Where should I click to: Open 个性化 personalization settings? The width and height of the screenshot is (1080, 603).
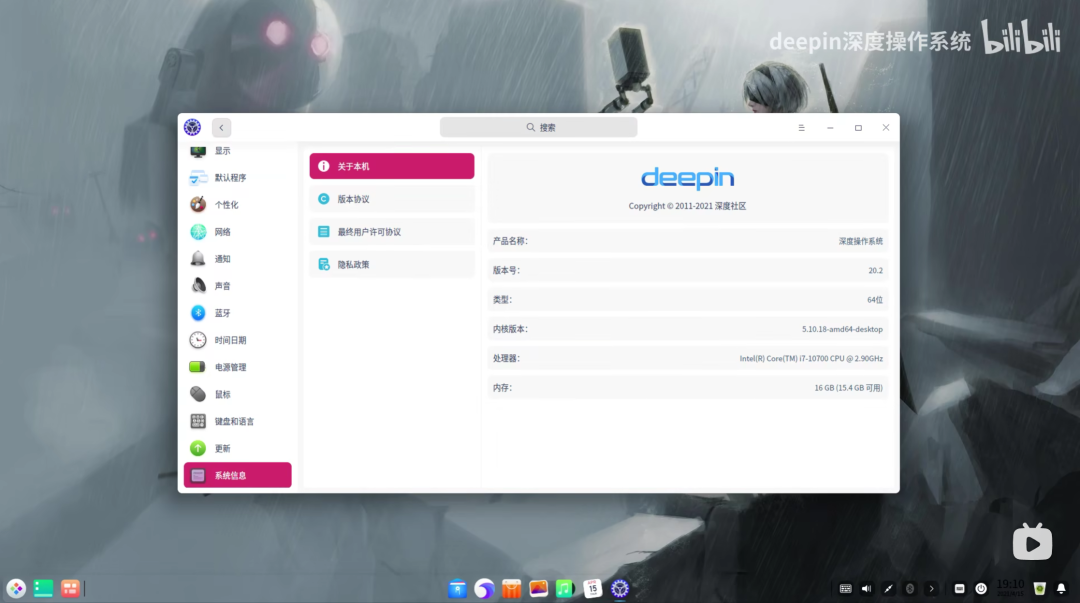point(237,205)
